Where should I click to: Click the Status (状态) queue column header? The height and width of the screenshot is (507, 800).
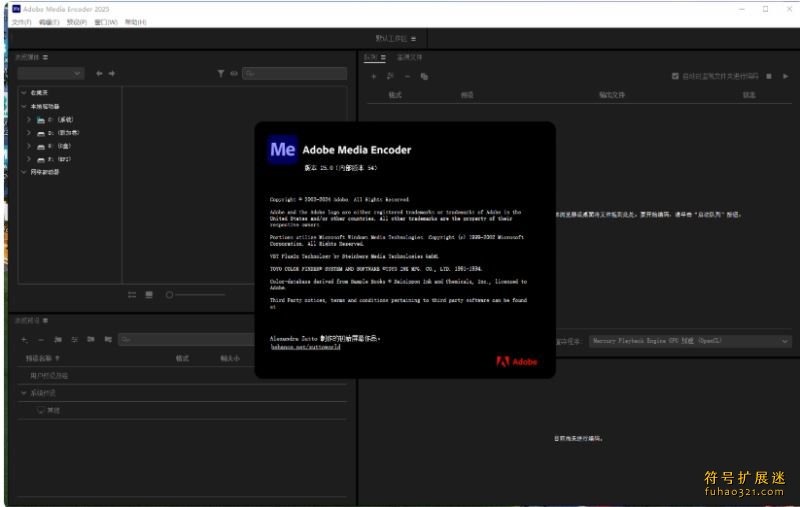[749, 95]
